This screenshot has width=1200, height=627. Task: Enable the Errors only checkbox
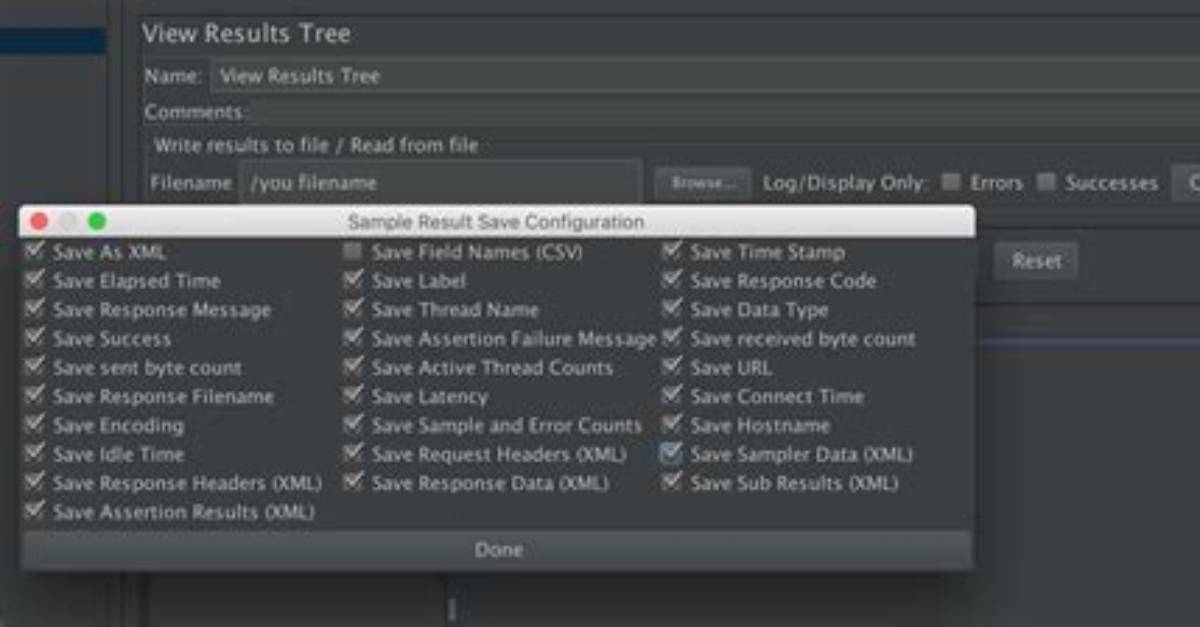(951, 182)
